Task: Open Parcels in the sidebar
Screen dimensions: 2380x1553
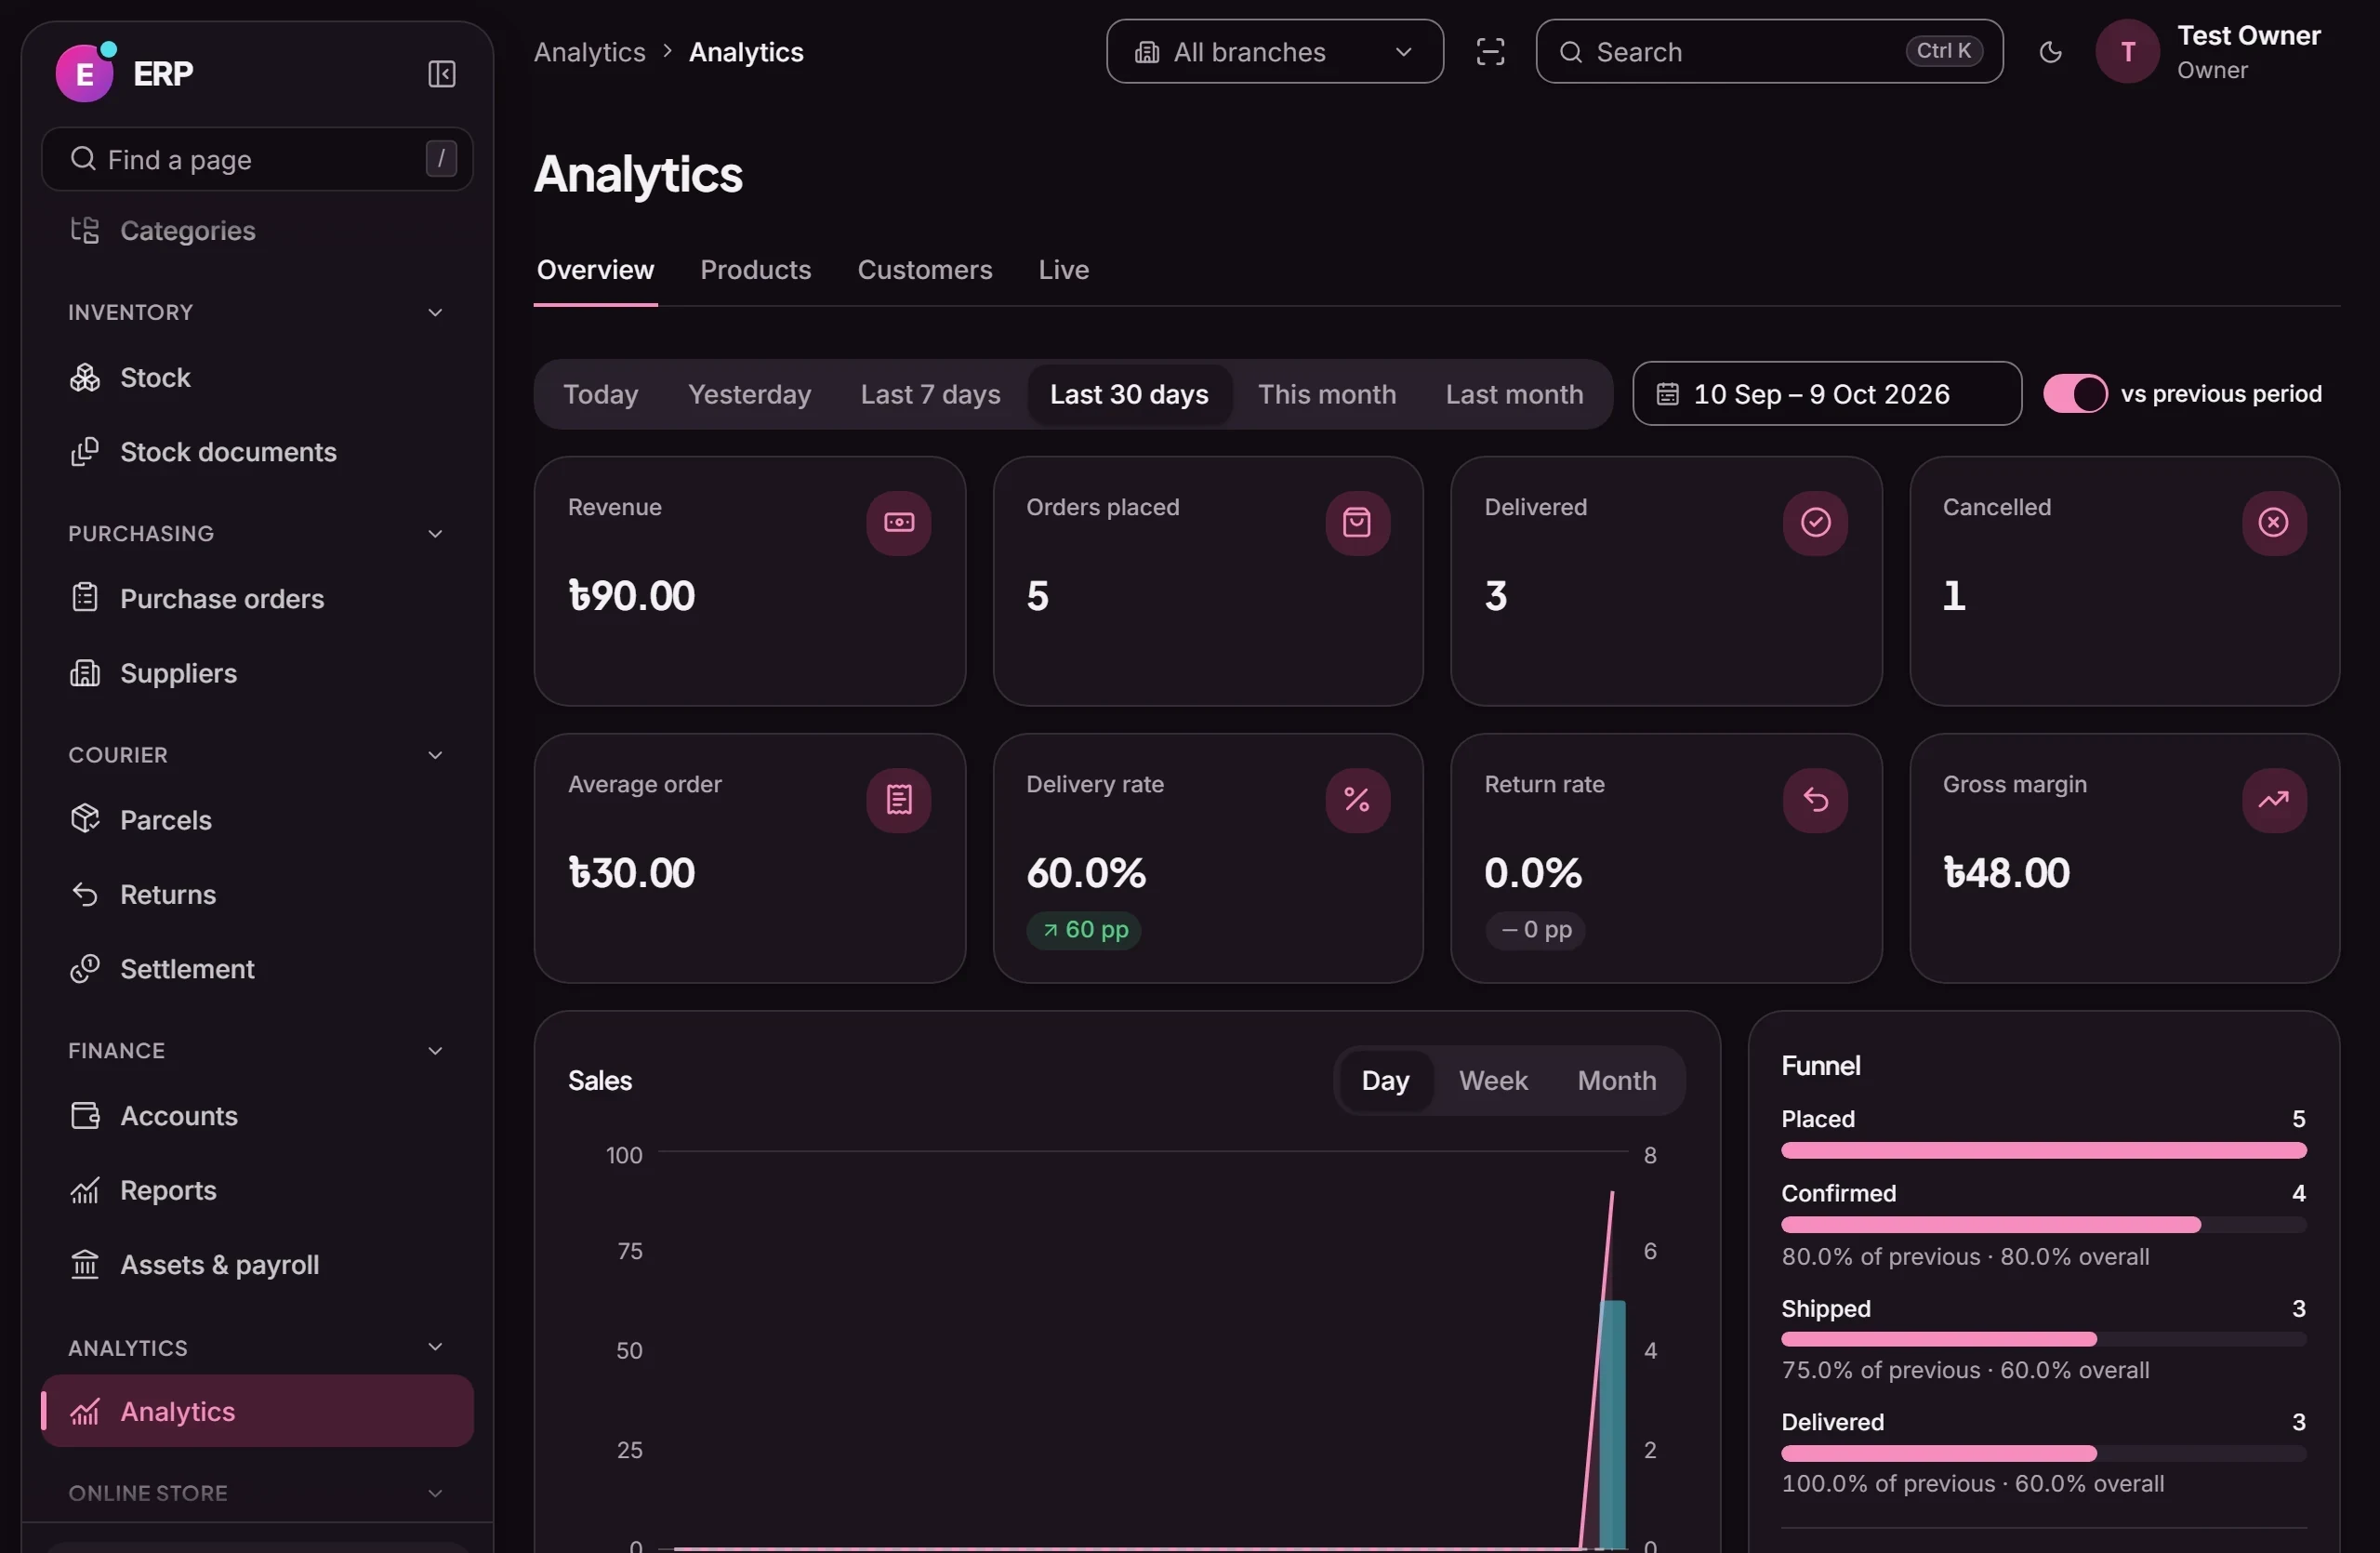Action: (257, 820)
